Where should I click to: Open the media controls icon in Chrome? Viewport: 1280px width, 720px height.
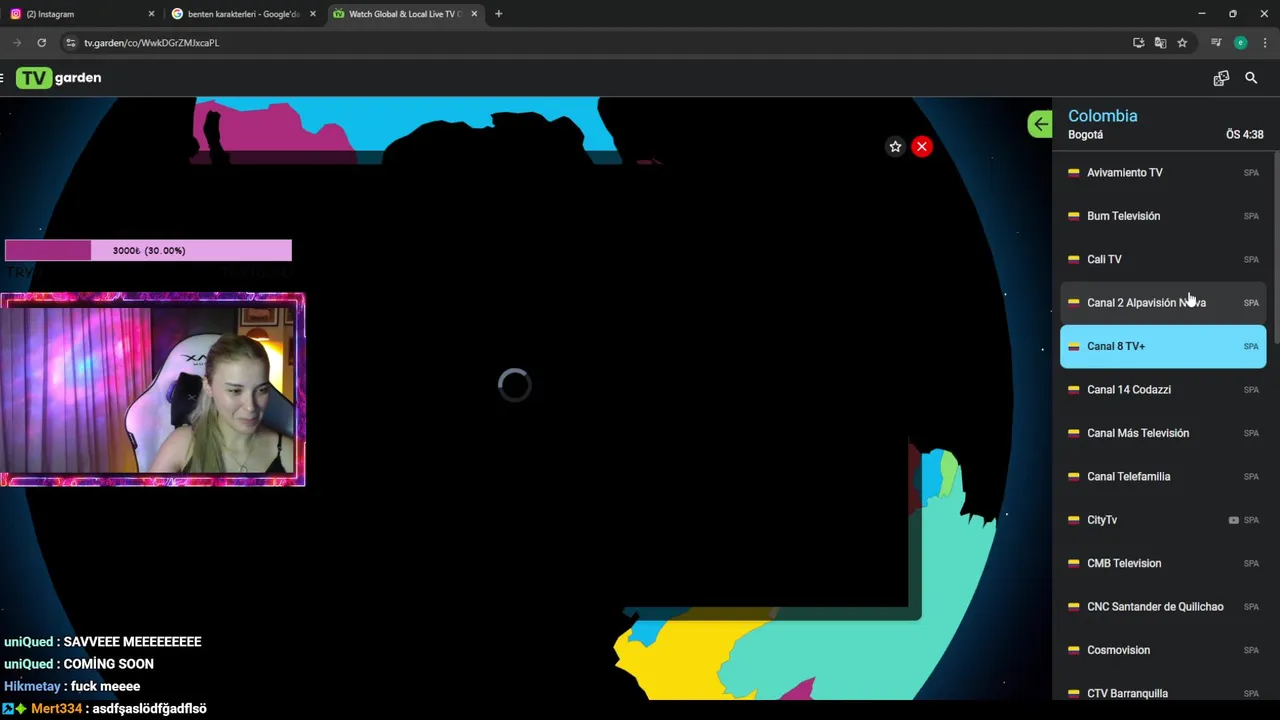coord(1216,43)
